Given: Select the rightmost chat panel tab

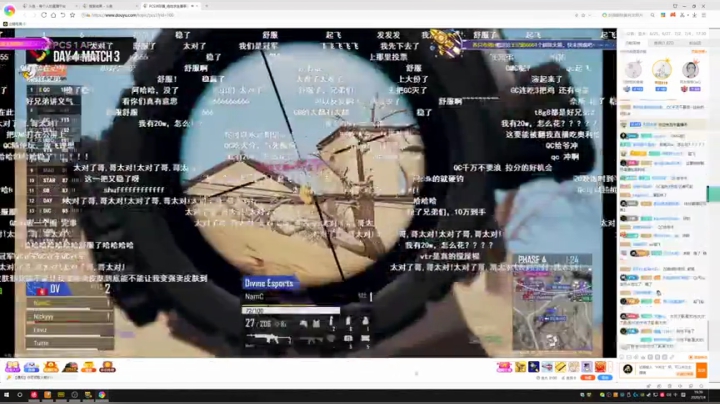Looking at the screenshot, I should point(695,43).
